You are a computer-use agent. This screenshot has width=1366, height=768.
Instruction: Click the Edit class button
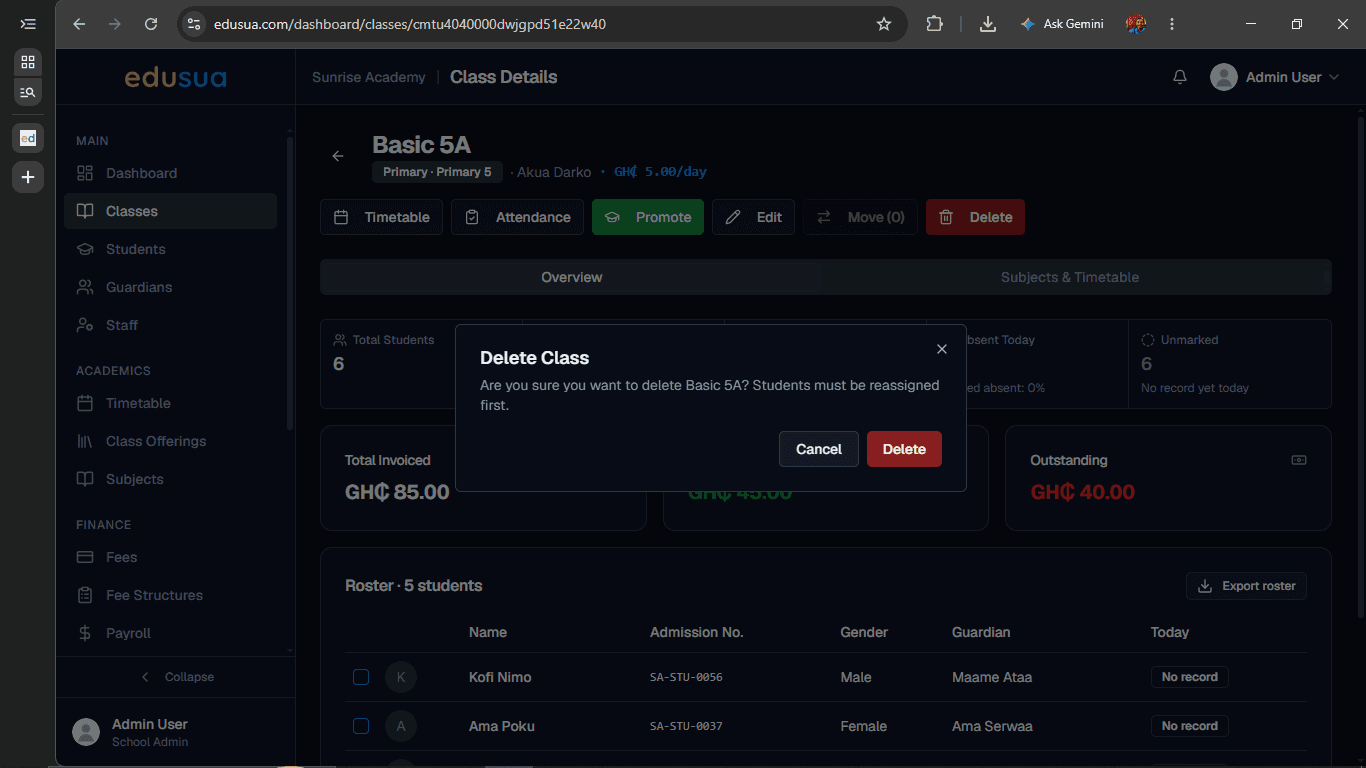point(753,217)
